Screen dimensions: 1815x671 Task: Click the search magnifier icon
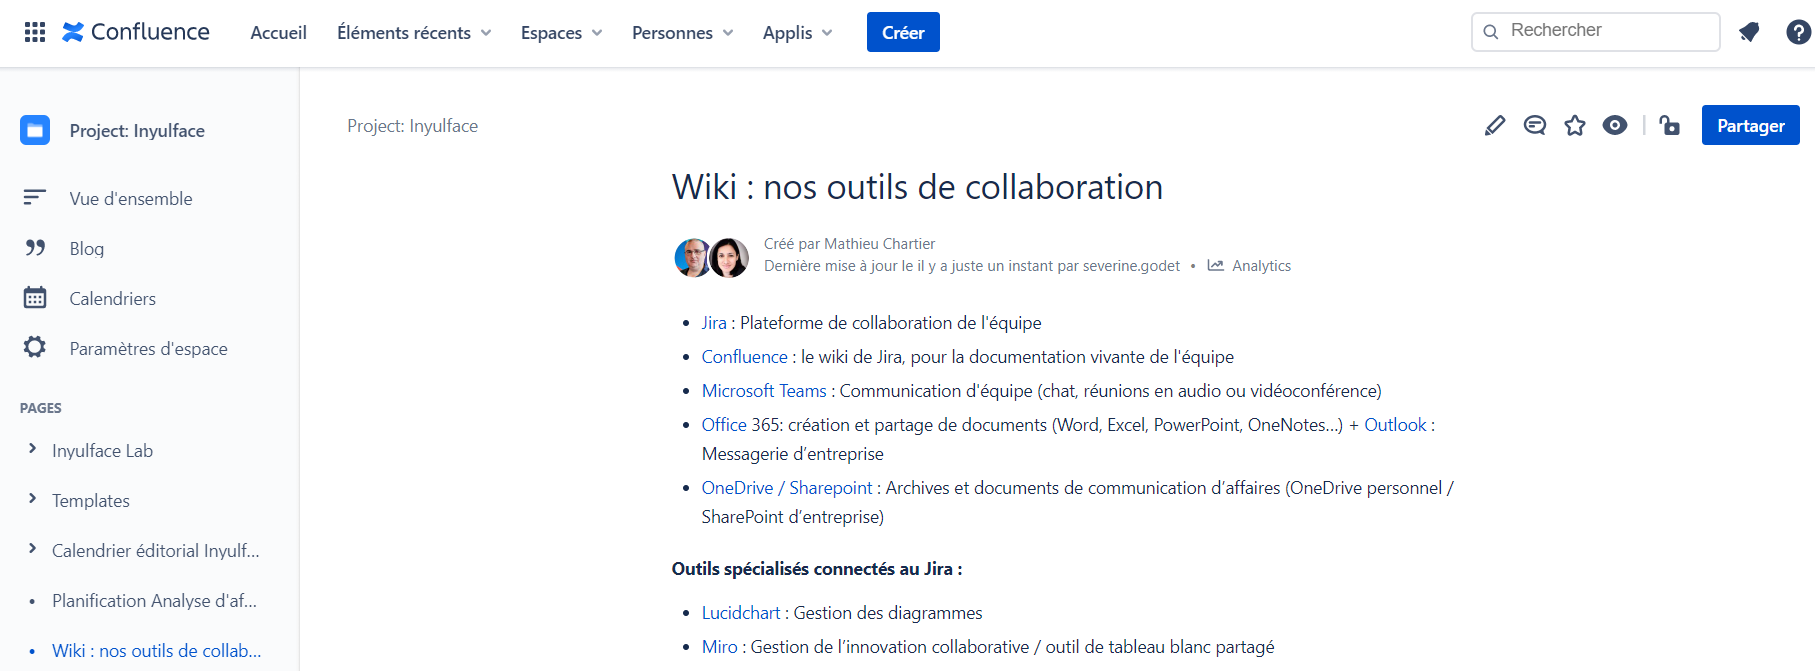1491,32
